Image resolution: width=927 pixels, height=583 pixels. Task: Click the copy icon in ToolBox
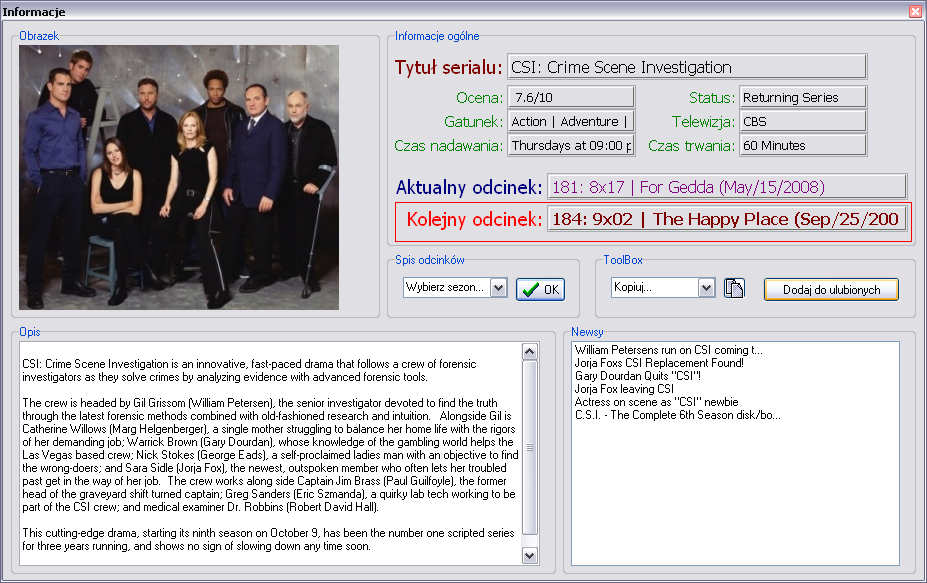pos(734,288)
